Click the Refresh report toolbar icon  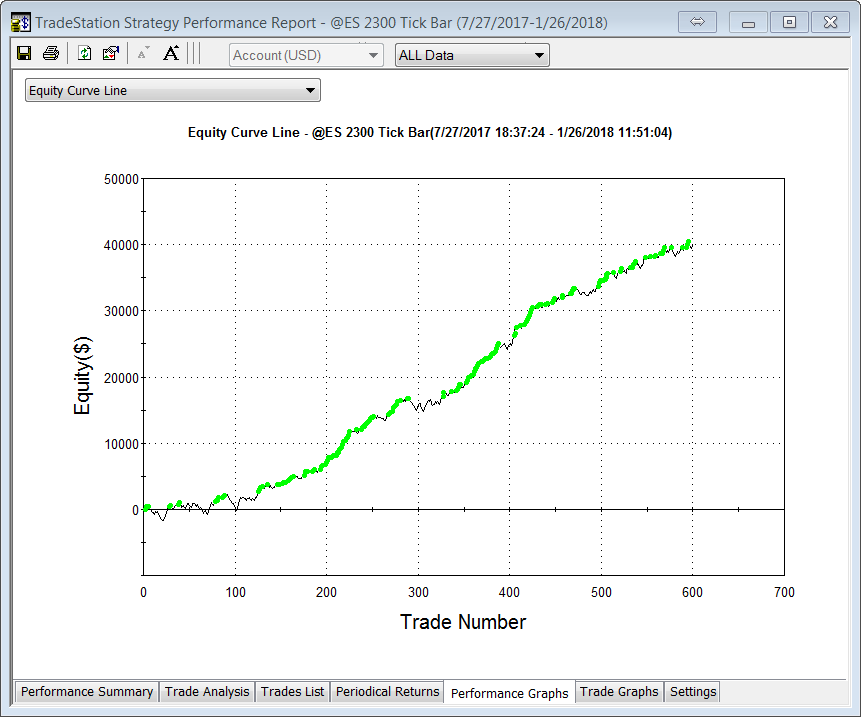[85, 54]
